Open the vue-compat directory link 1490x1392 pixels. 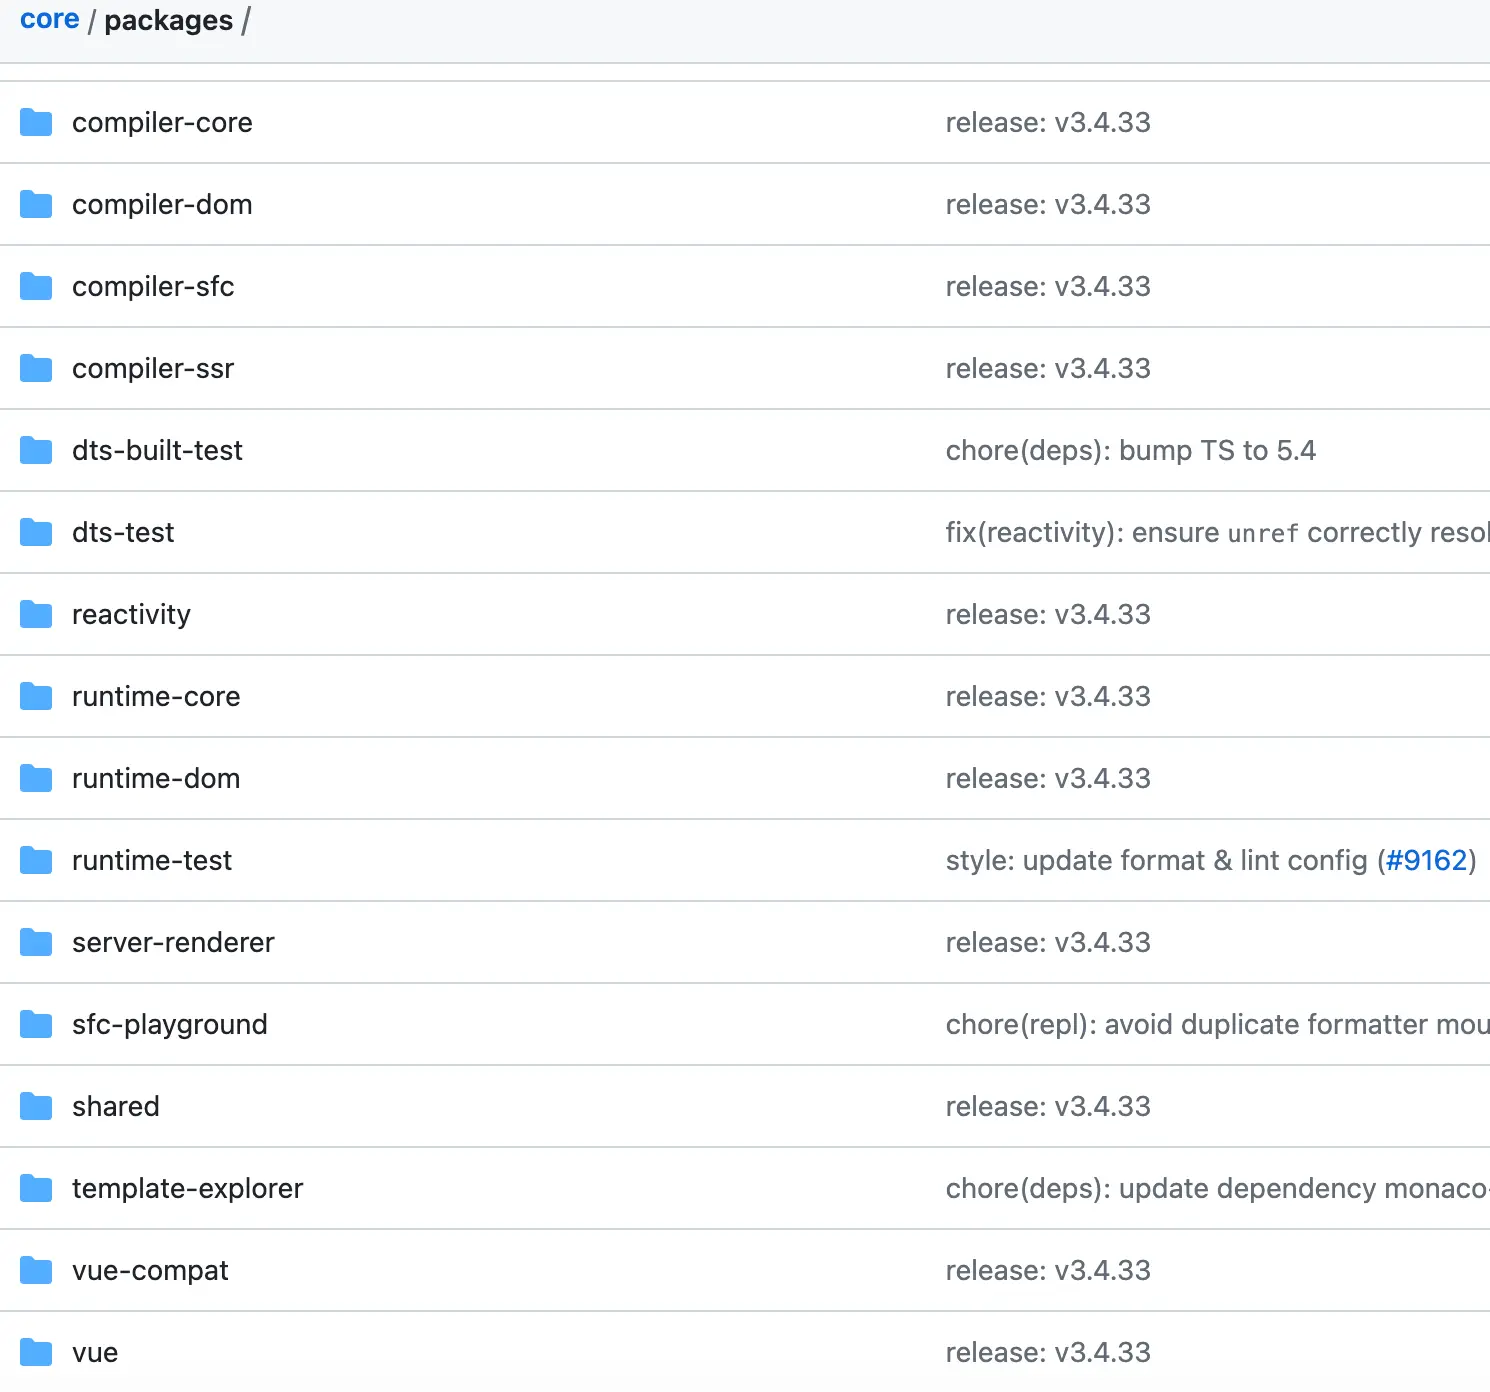pyautogui.click(x=150, y=1270)
